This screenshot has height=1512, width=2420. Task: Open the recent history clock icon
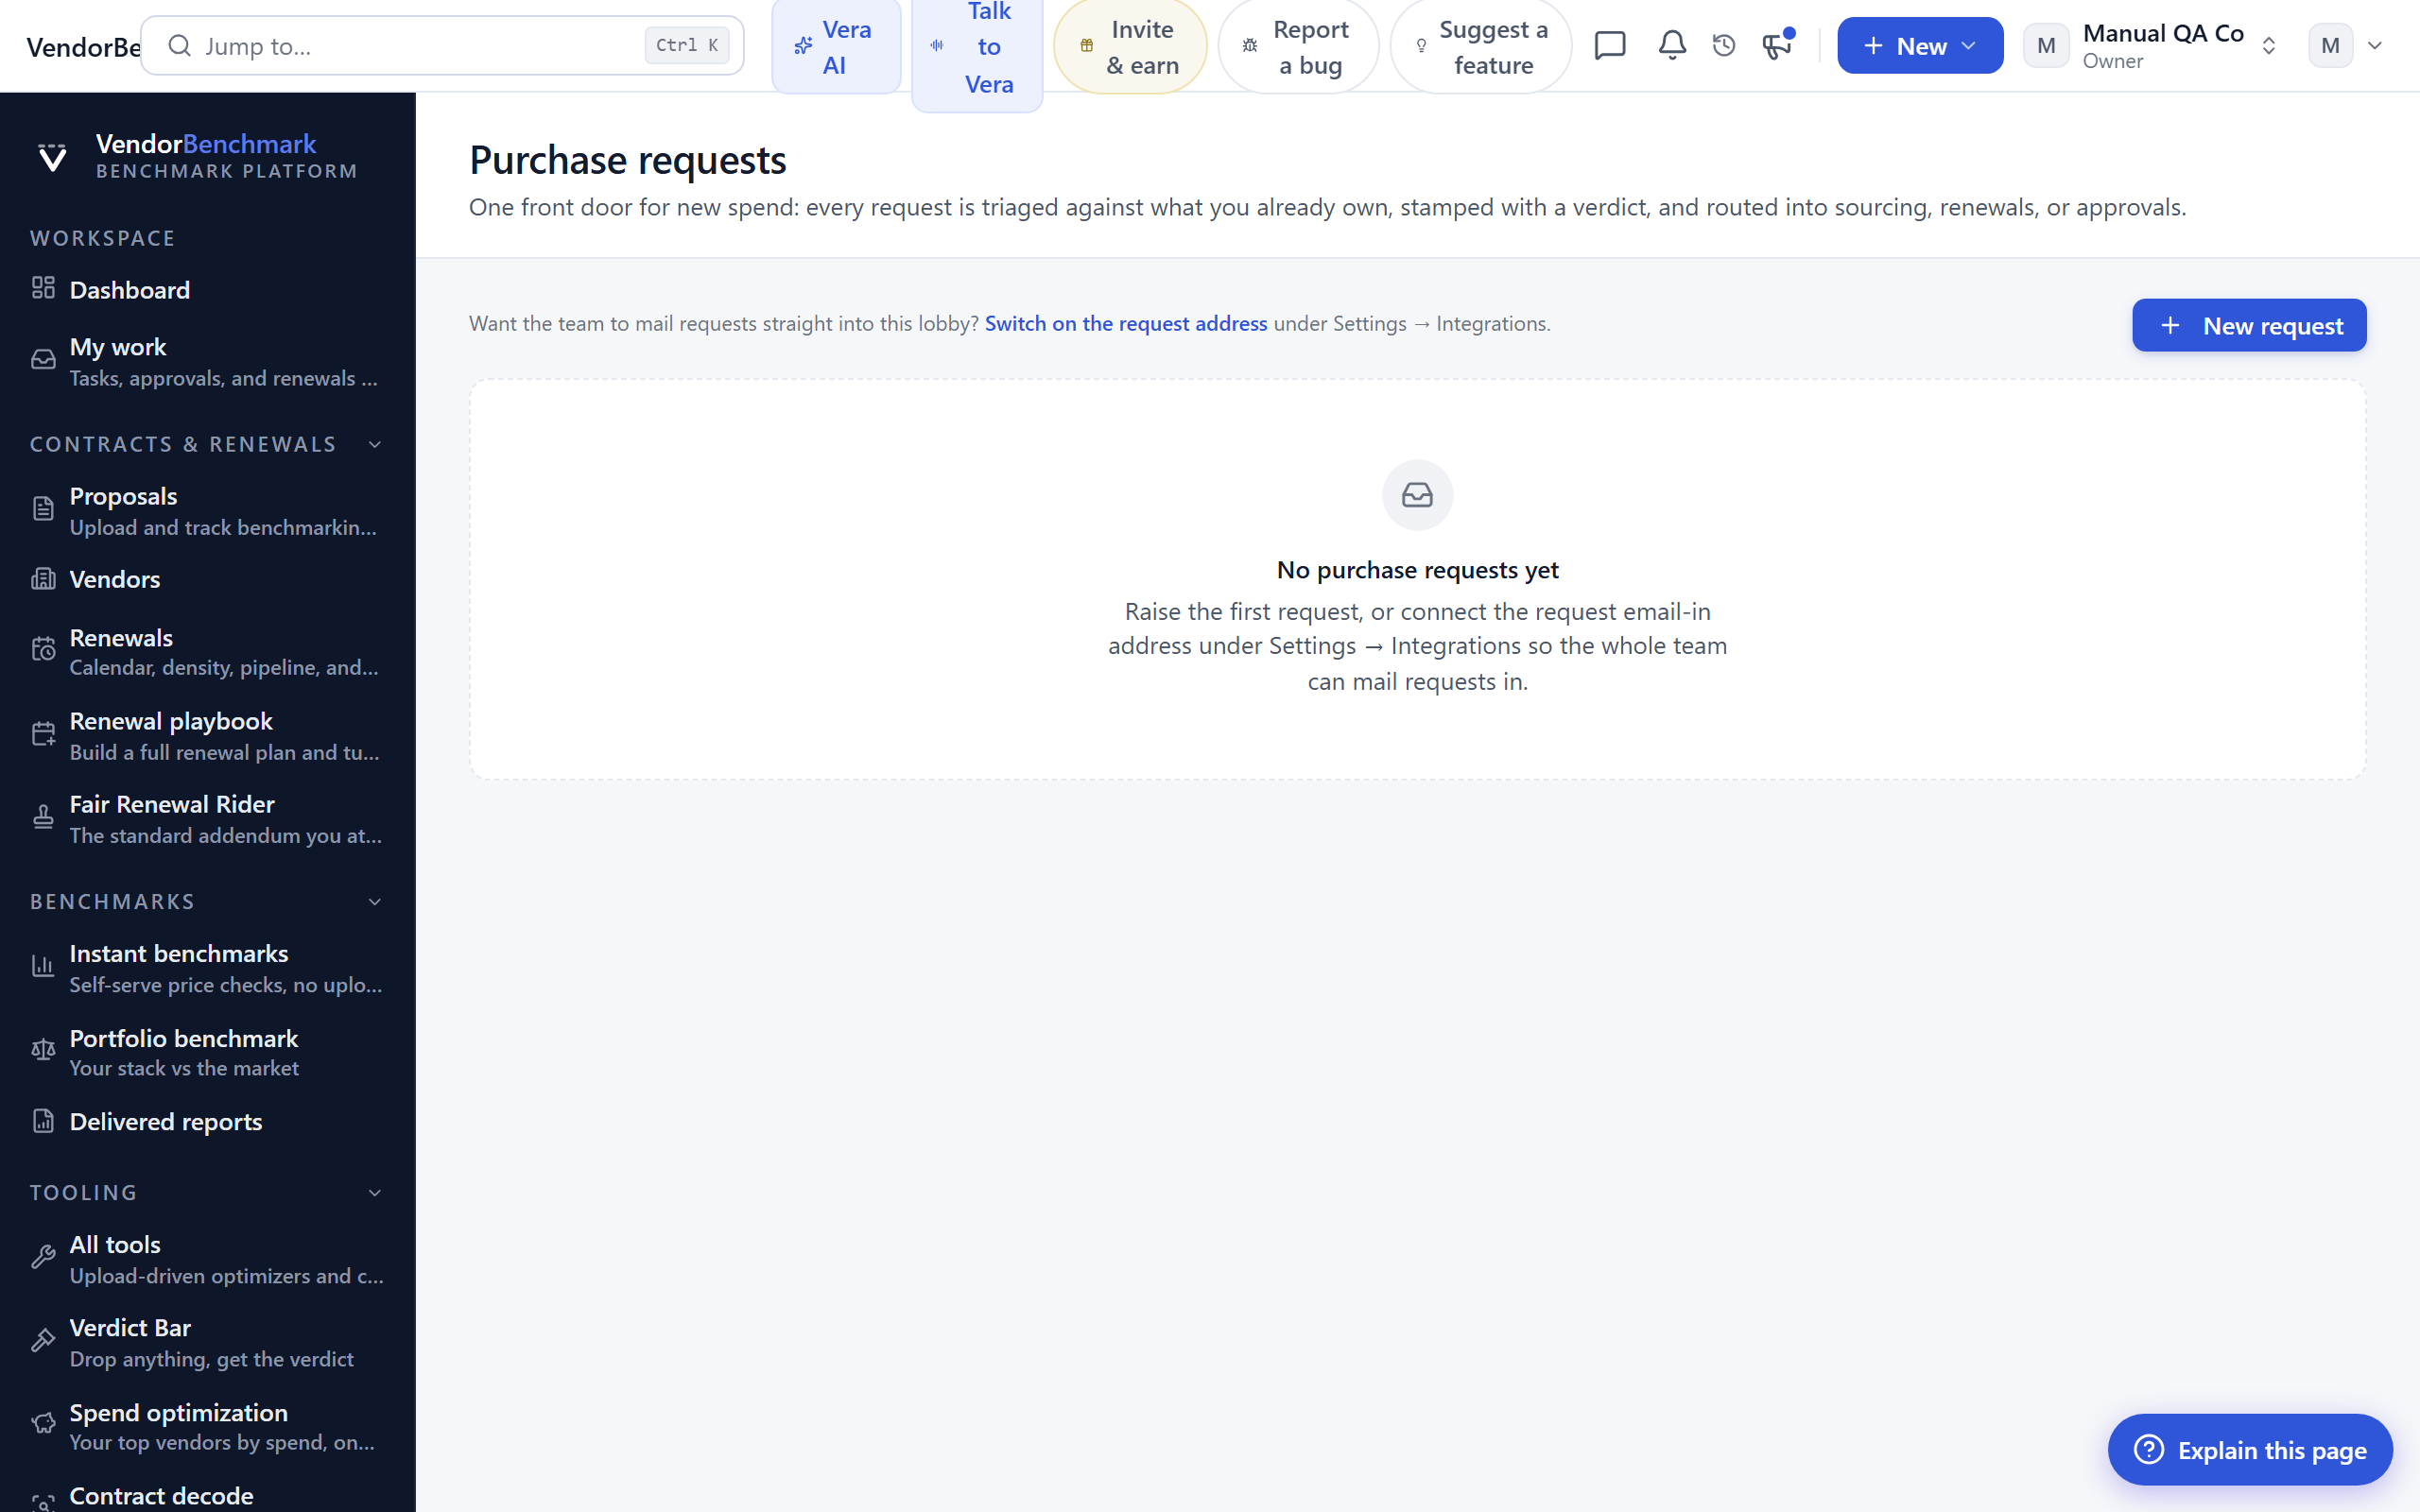[x=1724, y=45]
